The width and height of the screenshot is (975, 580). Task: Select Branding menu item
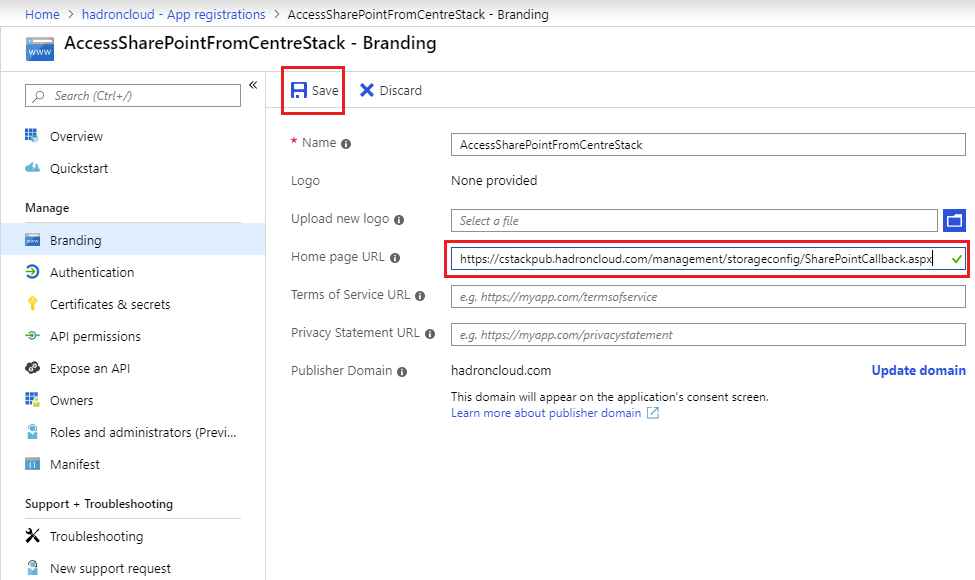tap(133, 240)
